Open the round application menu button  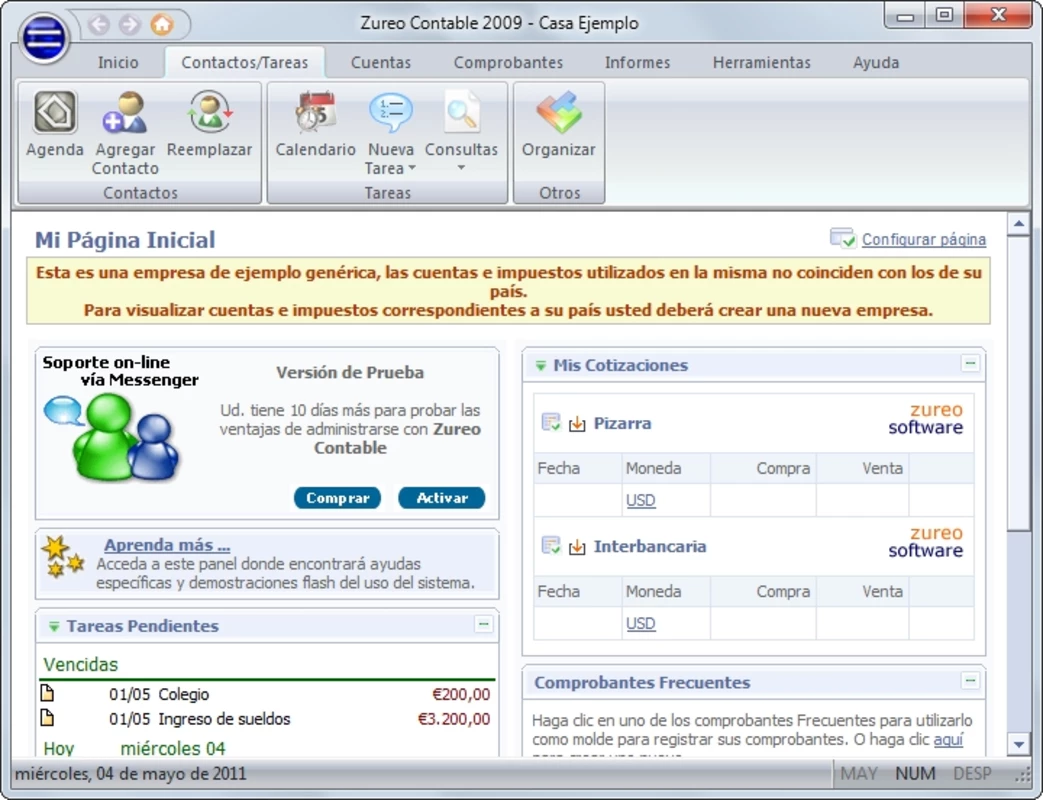[x=44, y=37]
